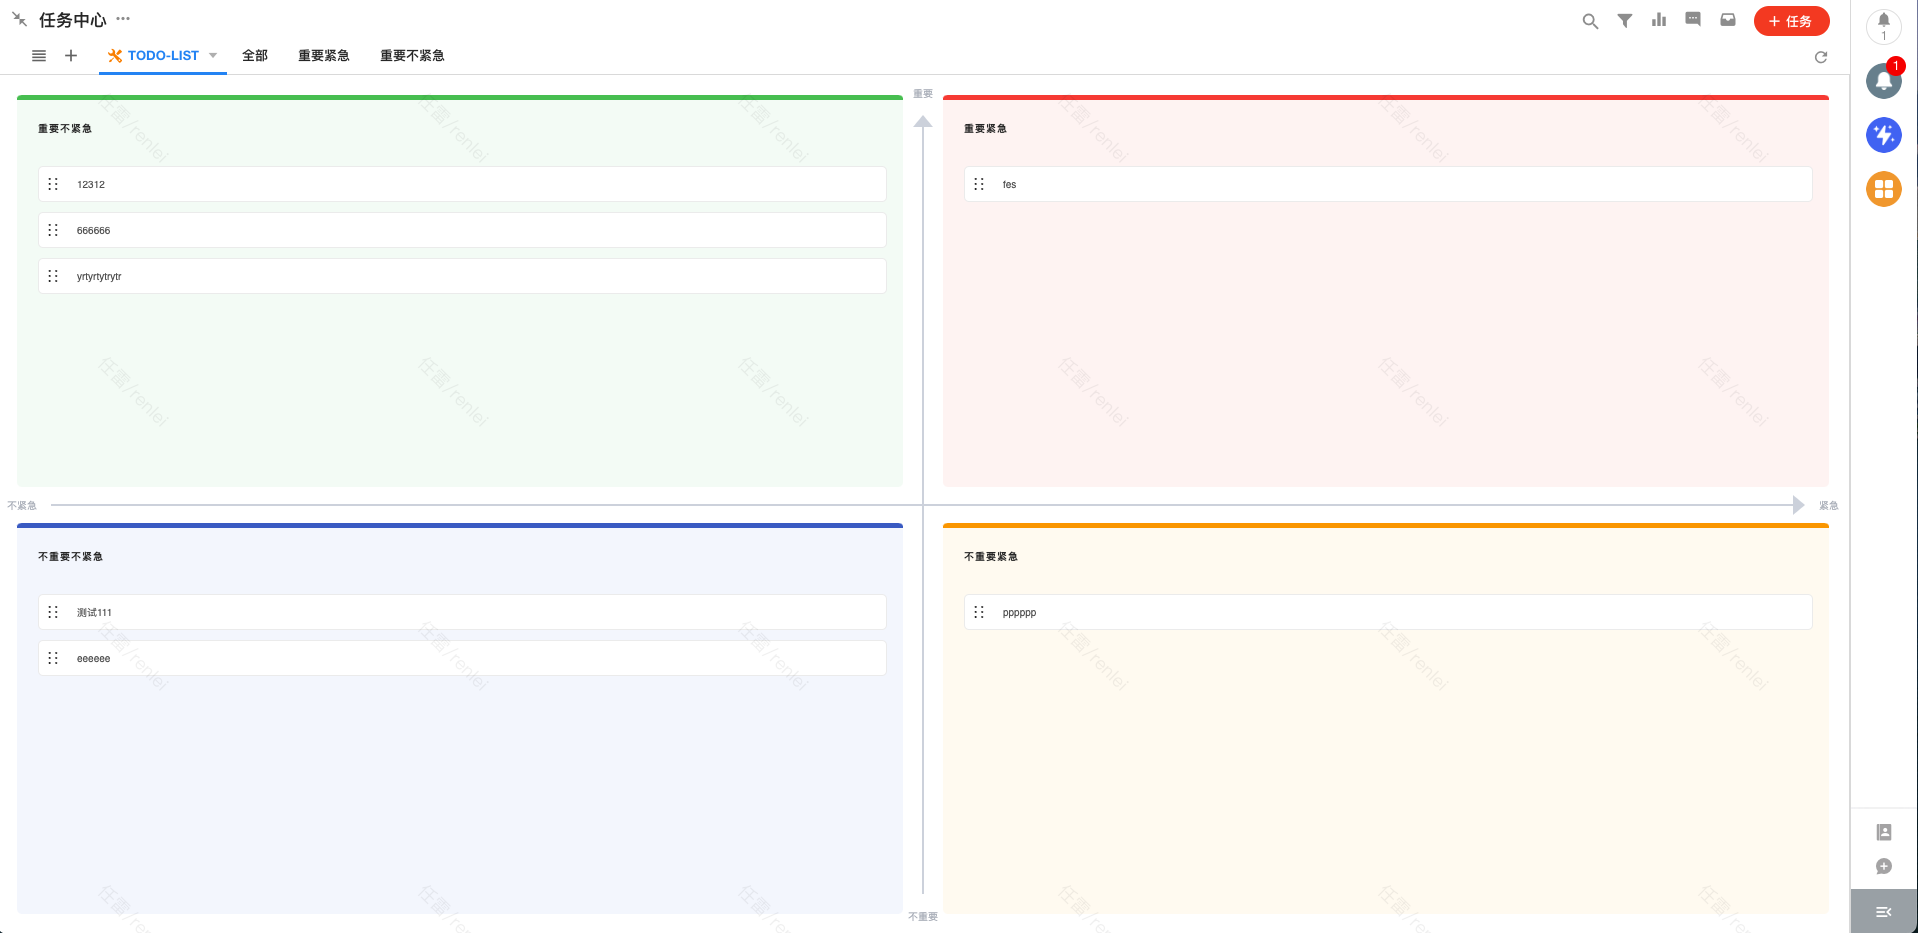Click the drag handle of task fes
Screen dimensions: 1918x933
click(x=980, y=184)
